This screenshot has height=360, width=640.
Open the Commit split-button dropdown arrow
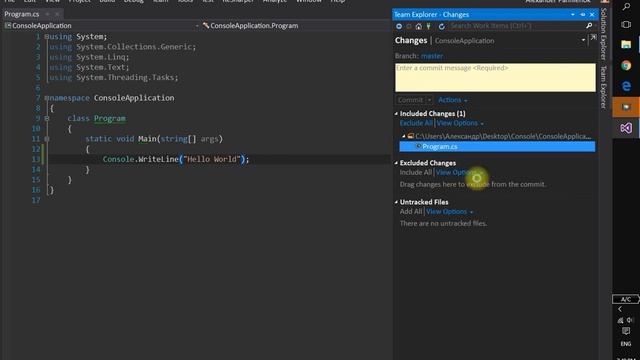tap(429, 100)
